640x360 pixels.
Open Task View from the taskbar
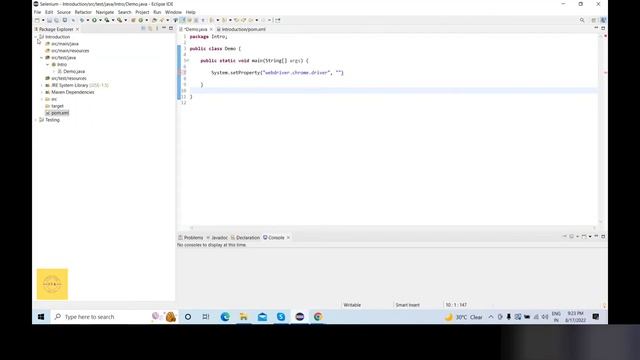coord(206,317)
